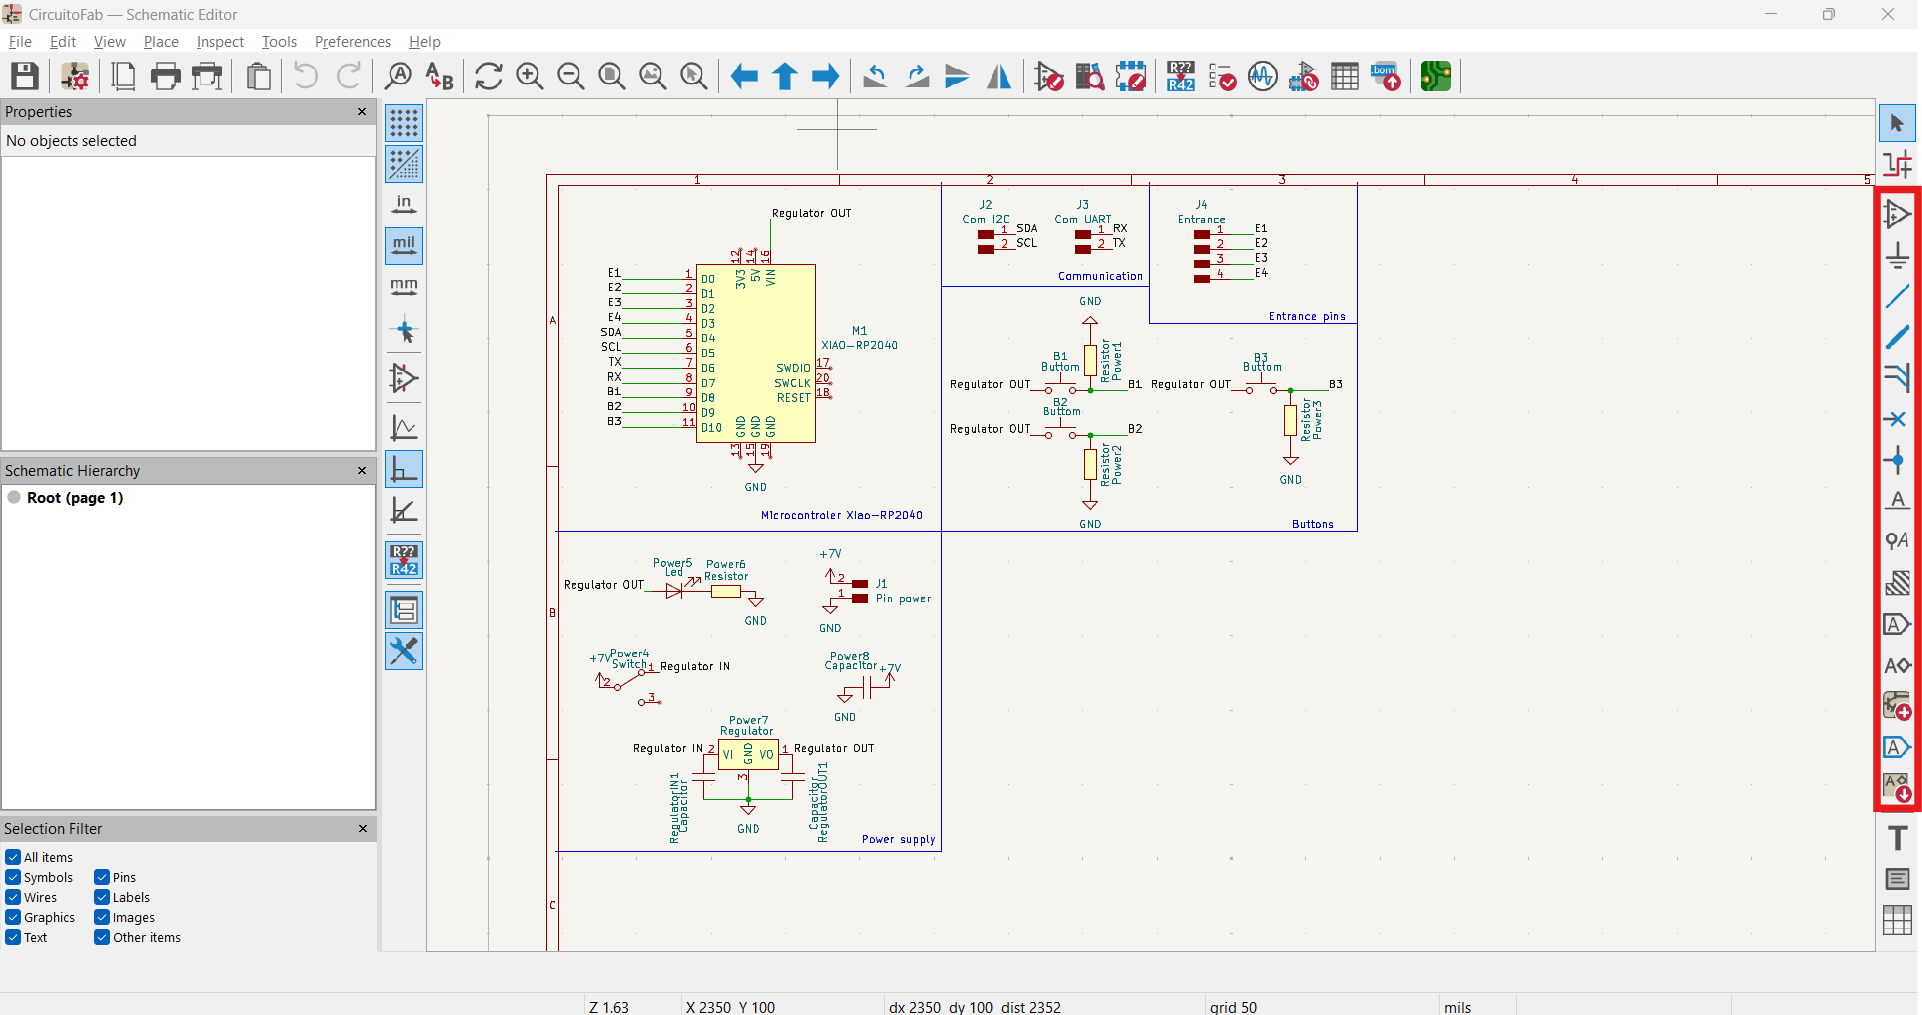Choose Add symbol tool
Viewport: 1922px width, 1015px height.
point(1897,214)
